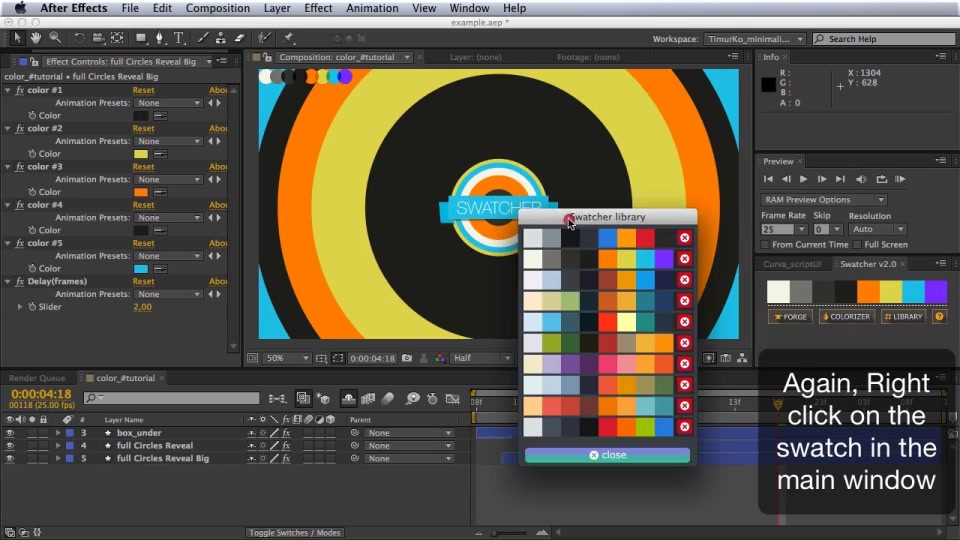Close the Swatcher library window
This screenshot has height=540, width=960.
click(x=607, y=455)
